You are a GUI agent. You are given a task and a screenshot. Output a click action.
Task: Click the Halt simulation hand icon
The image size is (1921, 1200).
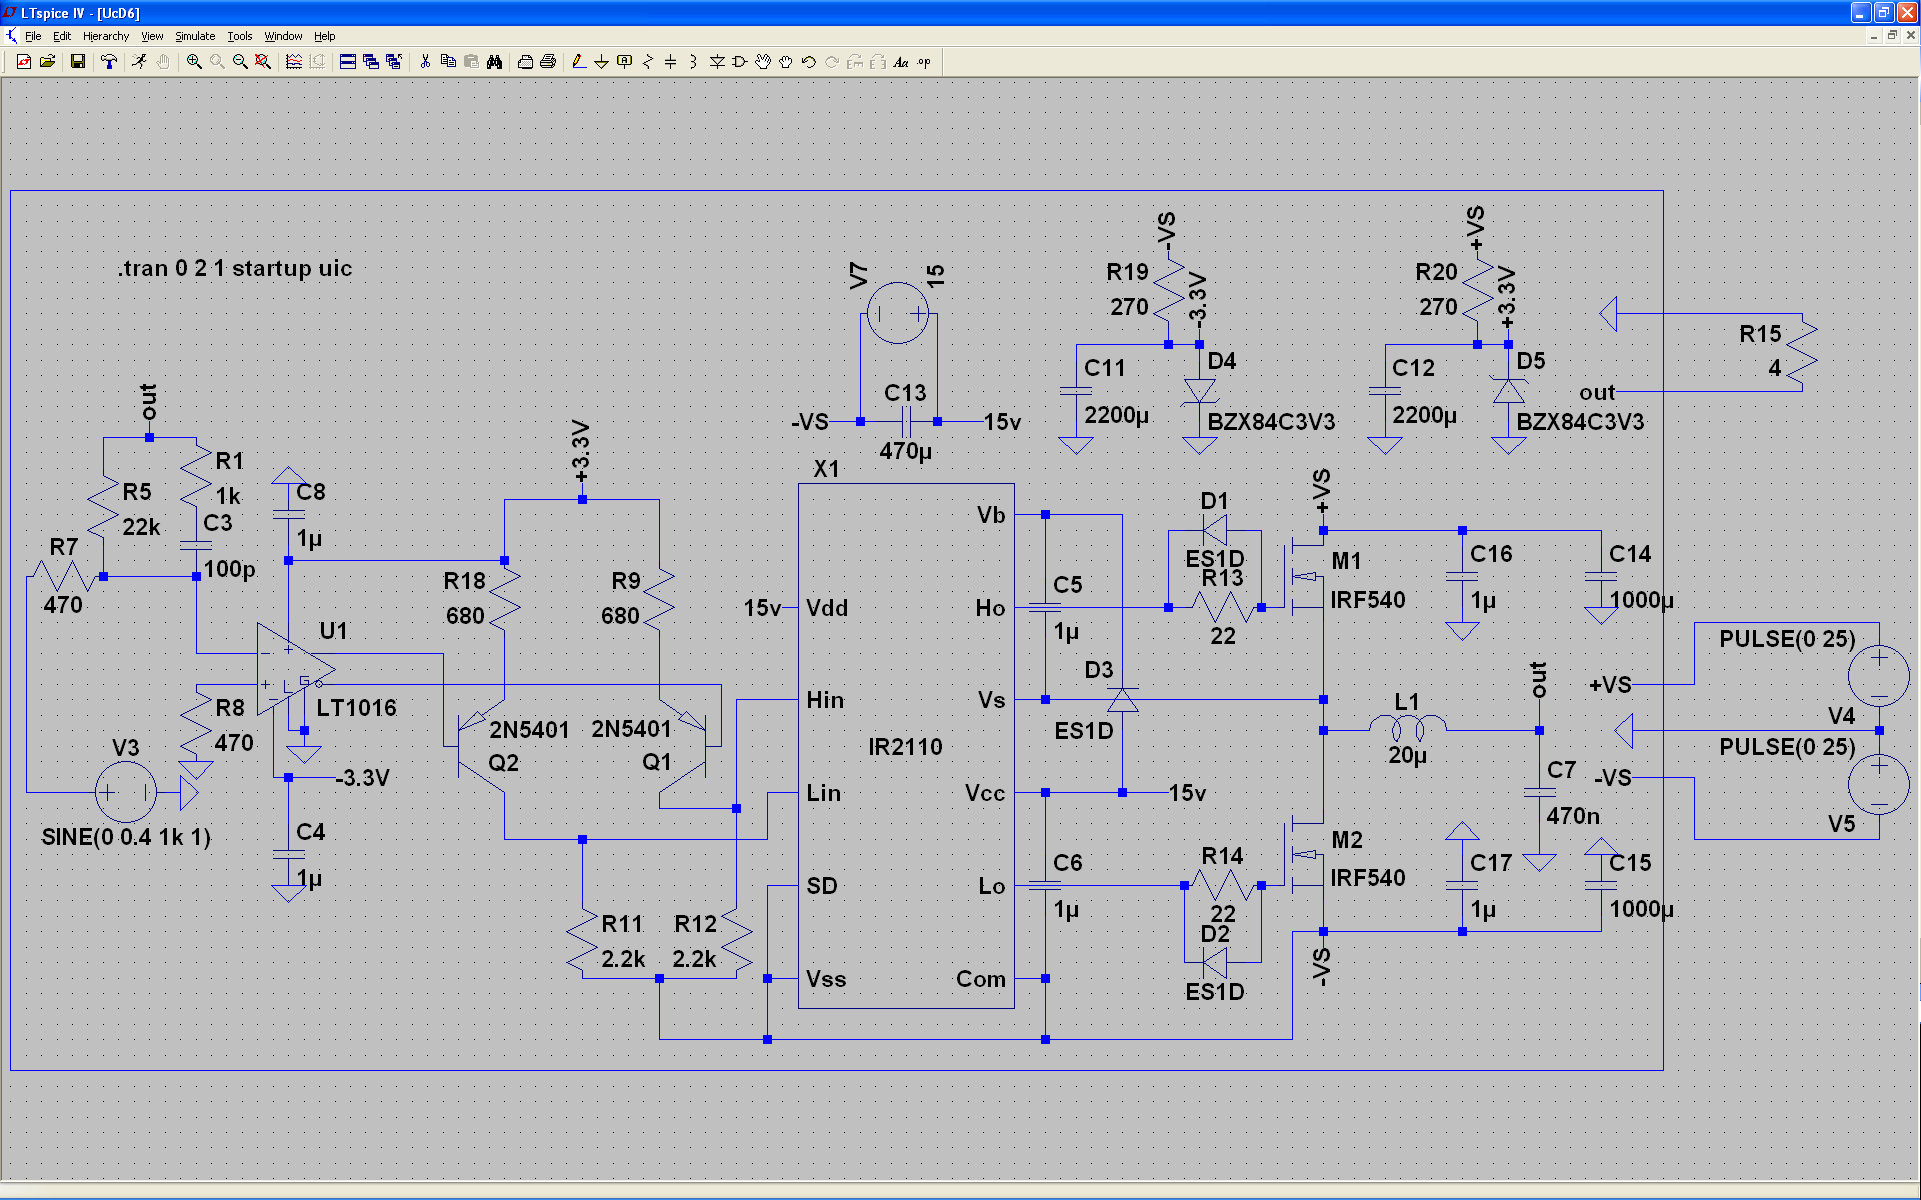[162, 62]
